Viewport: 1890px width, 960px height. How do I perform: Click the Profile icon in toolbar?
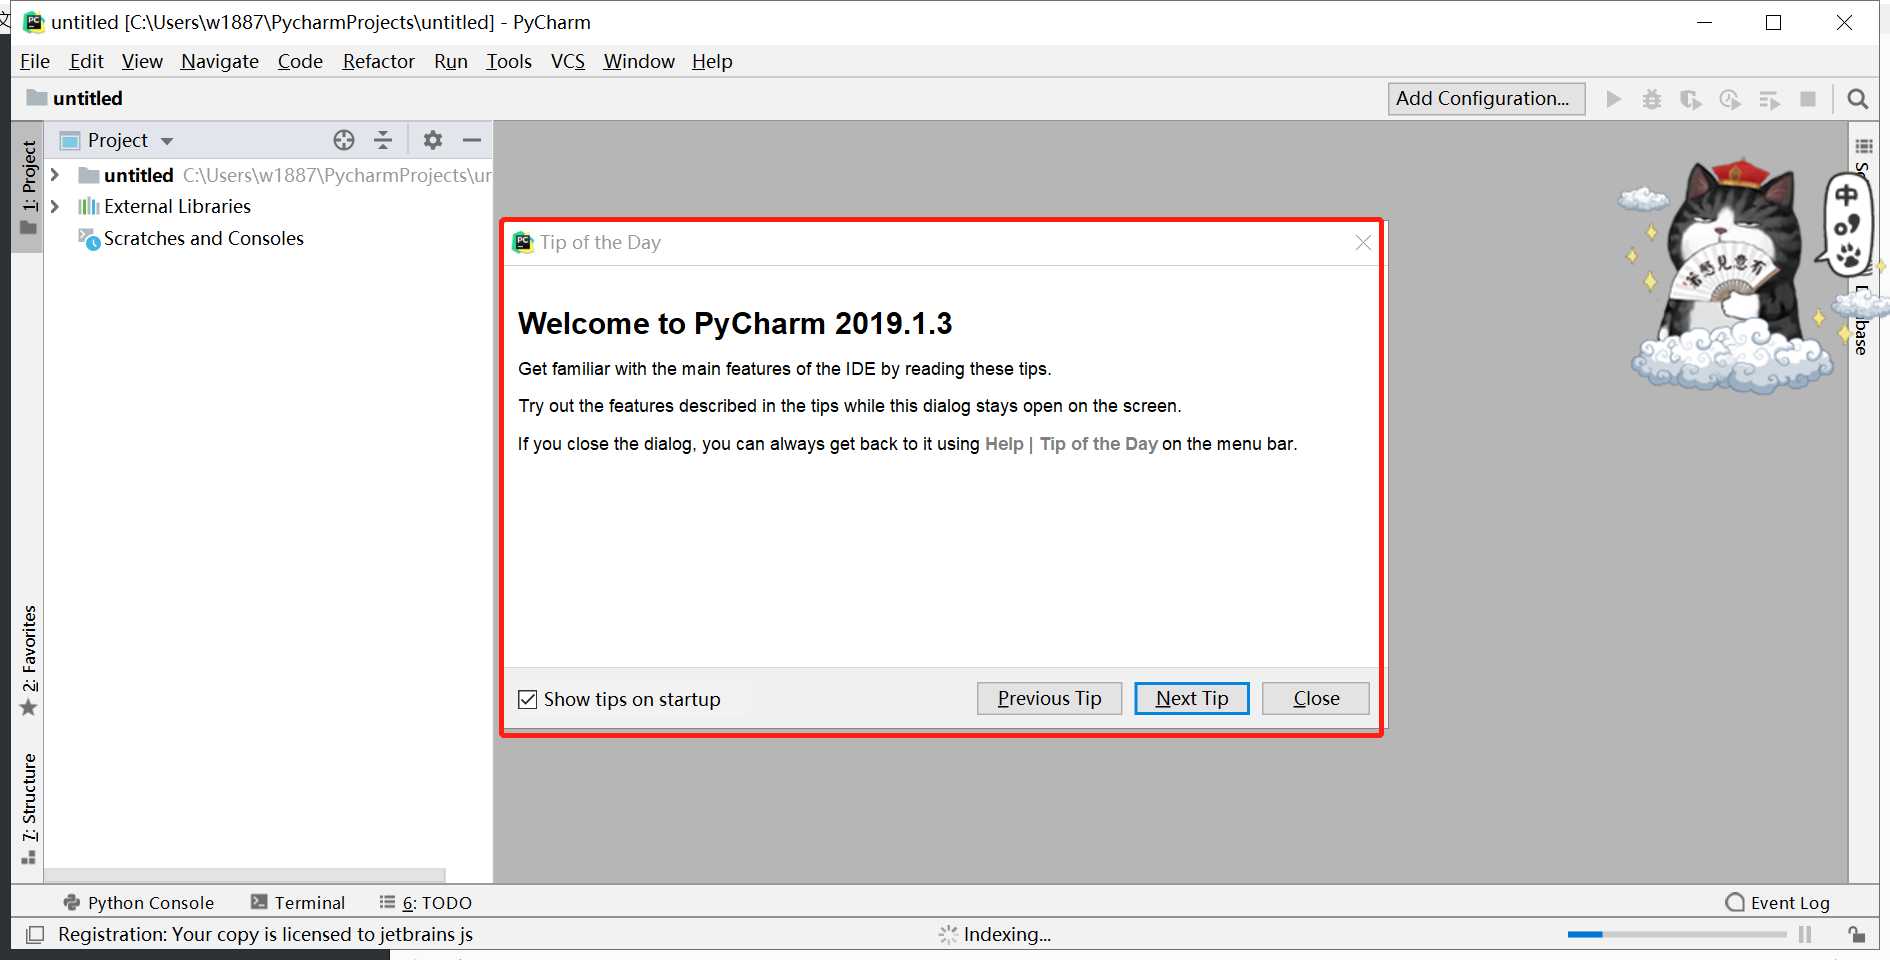(x=1730, y=99)
